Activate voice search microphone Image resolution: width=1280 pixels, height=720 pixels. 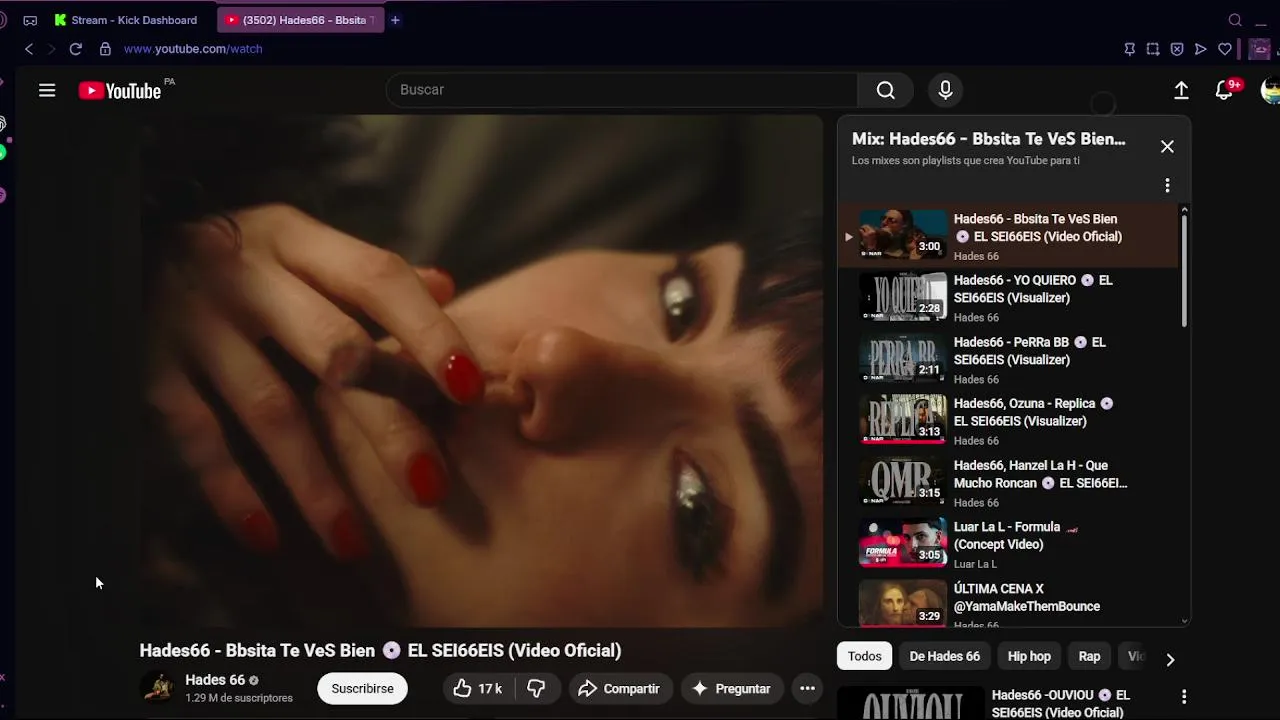pyautogui.click(x=945, y=90)
